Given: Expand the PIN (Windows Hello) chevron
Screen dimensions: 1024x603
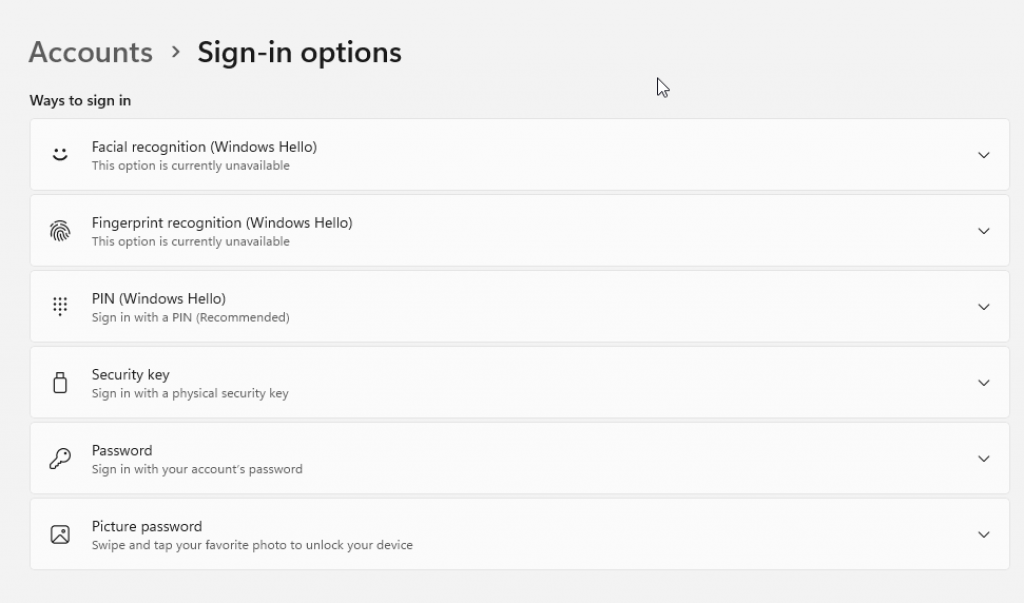Looking at the screenshot, I should pos(984,307).
